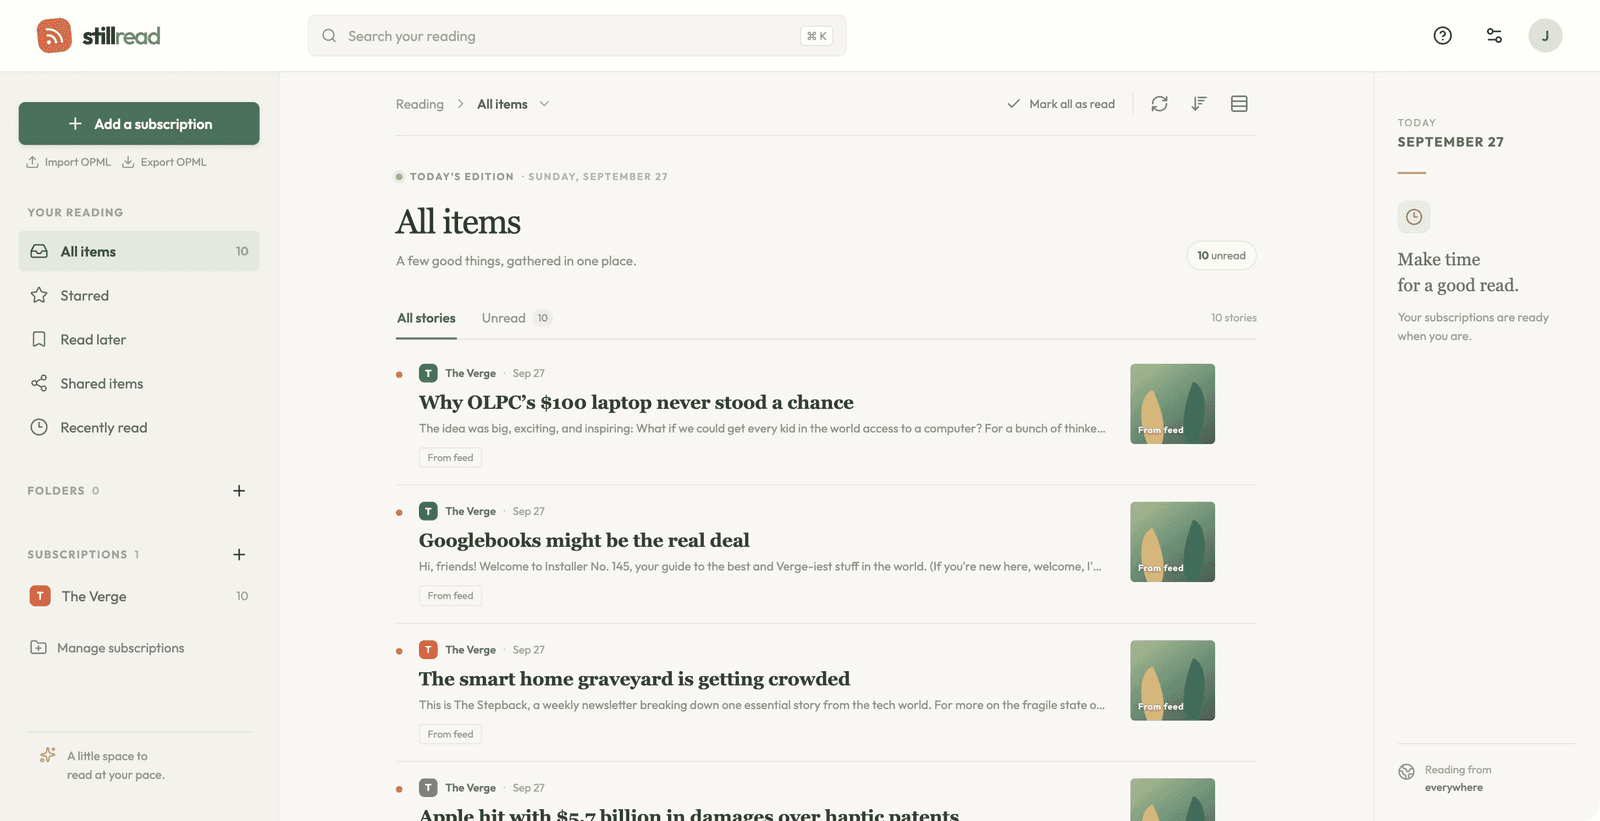Toggle unread dot on smart home graveyard story
The height and width of the screenshot is (821, 1600).
[x=399, y=651]
